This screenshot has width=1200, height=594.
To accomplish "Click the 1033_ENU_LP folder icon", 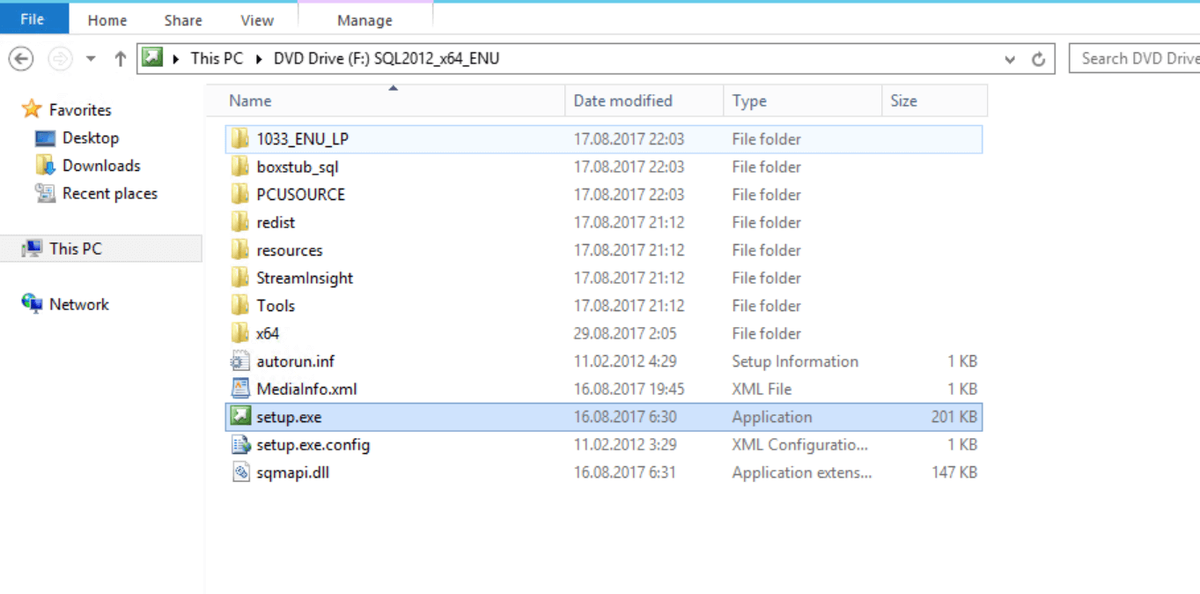I will [240, 139].
